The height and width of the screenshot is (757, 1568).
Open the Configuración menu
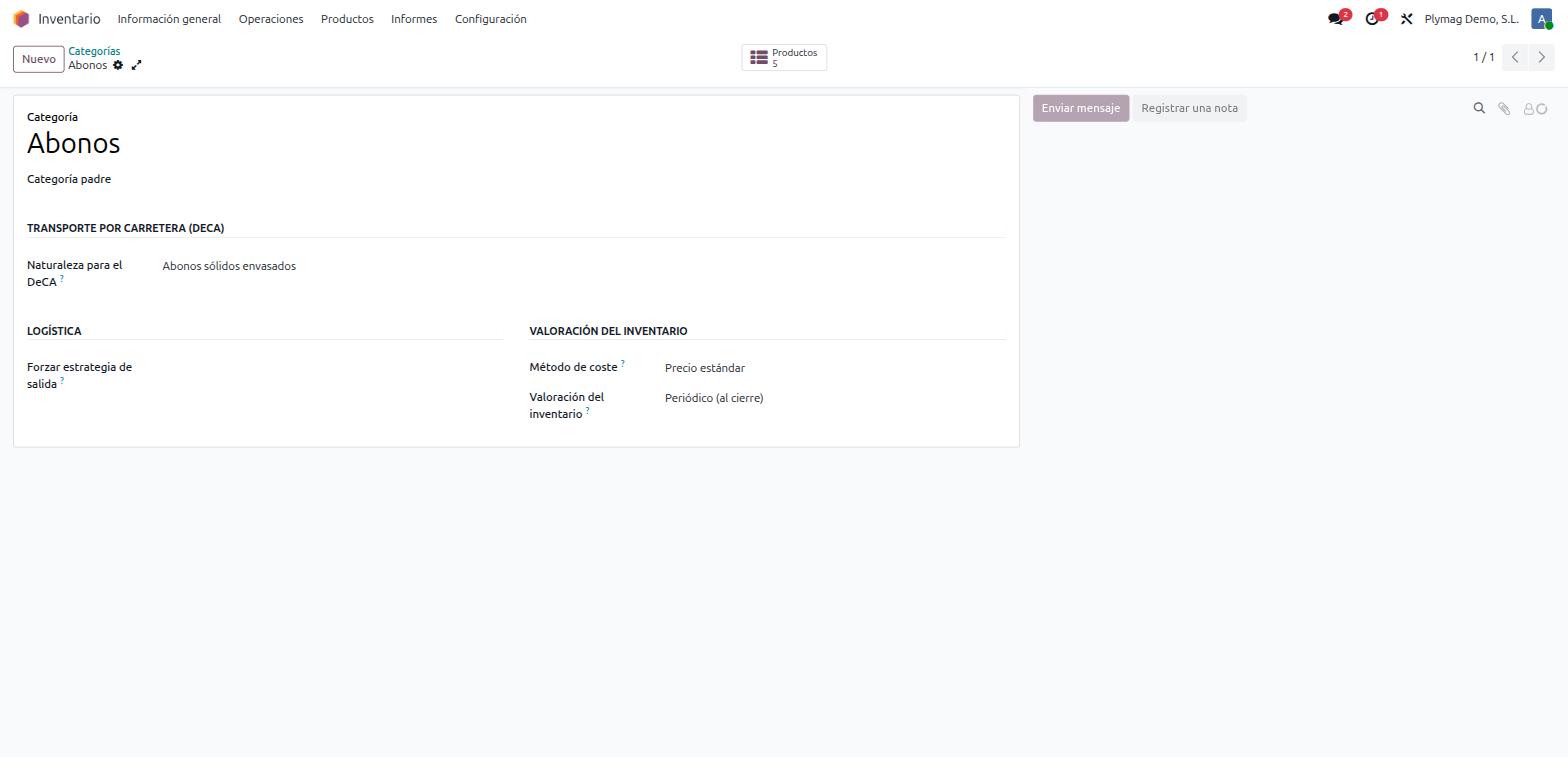(x=490, y=19)
